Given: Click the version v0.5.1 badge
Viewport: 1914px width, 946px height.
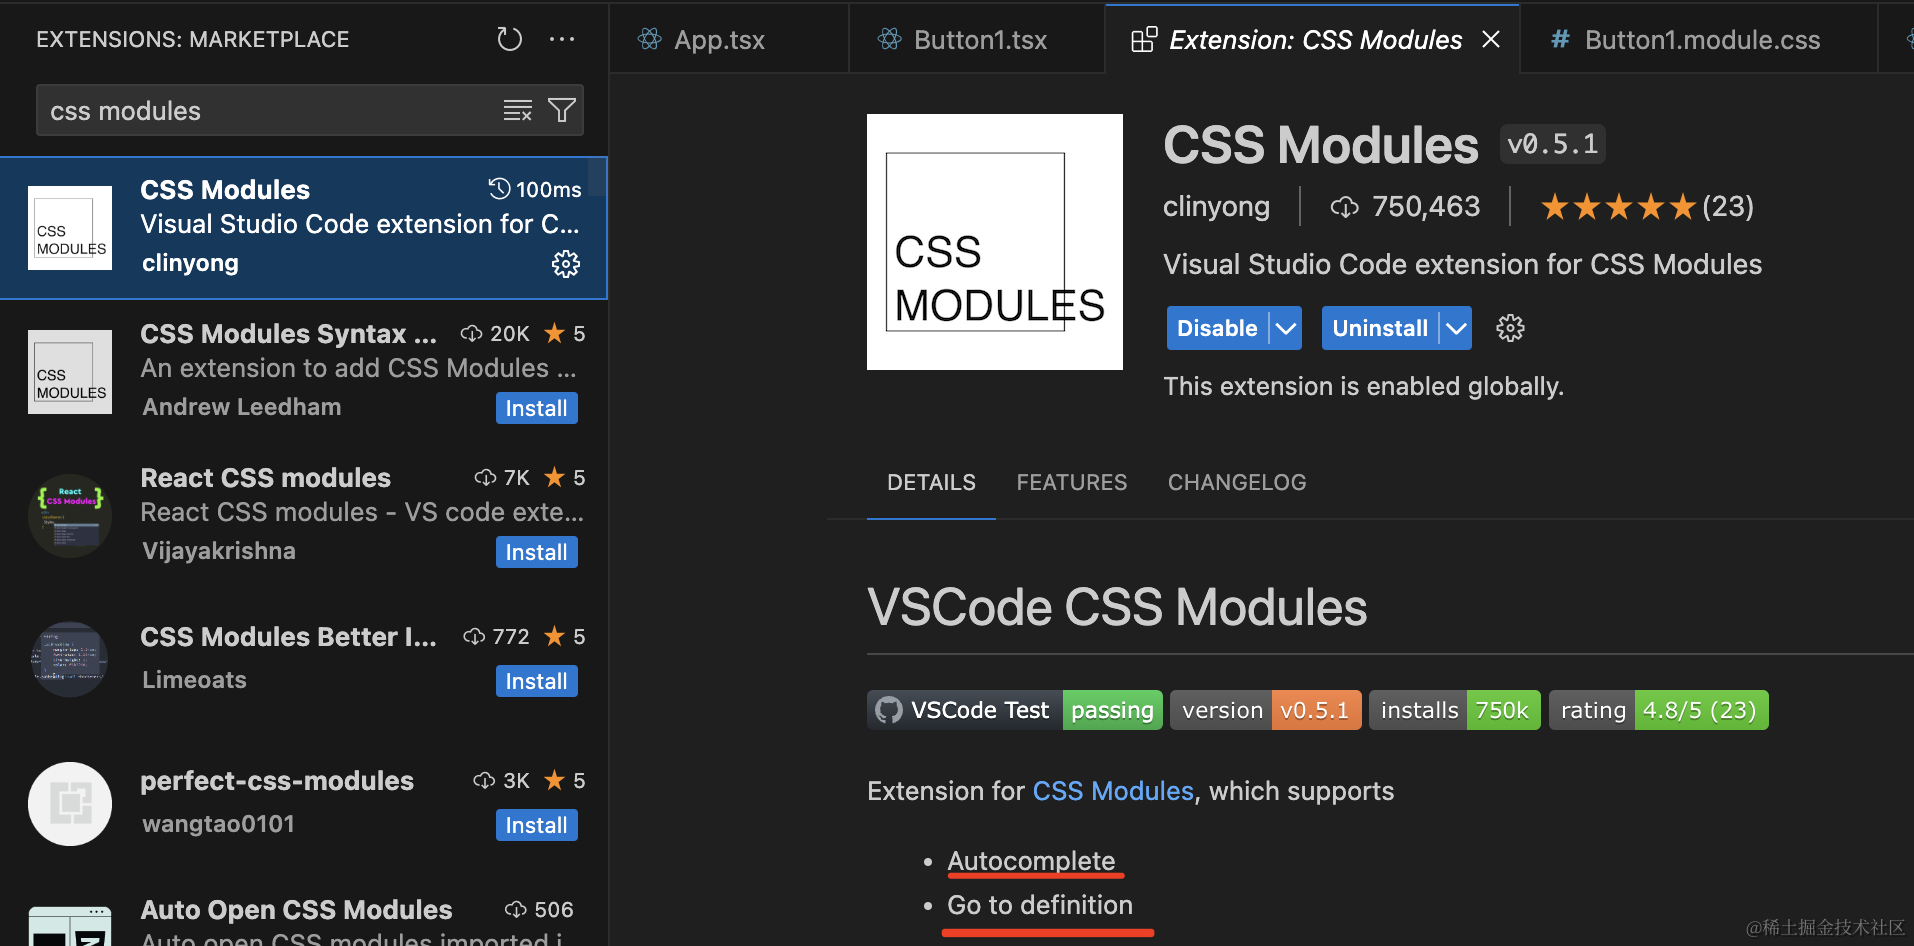Looking at the screenshot, I should pos(1266,710).
